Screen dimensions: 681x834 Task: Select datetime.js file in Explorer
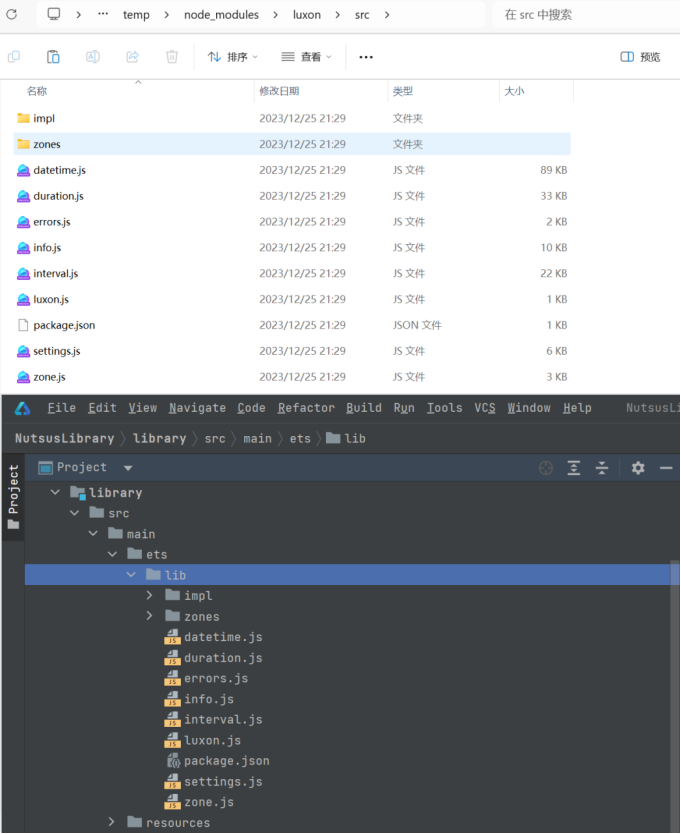tap(292, 170)
